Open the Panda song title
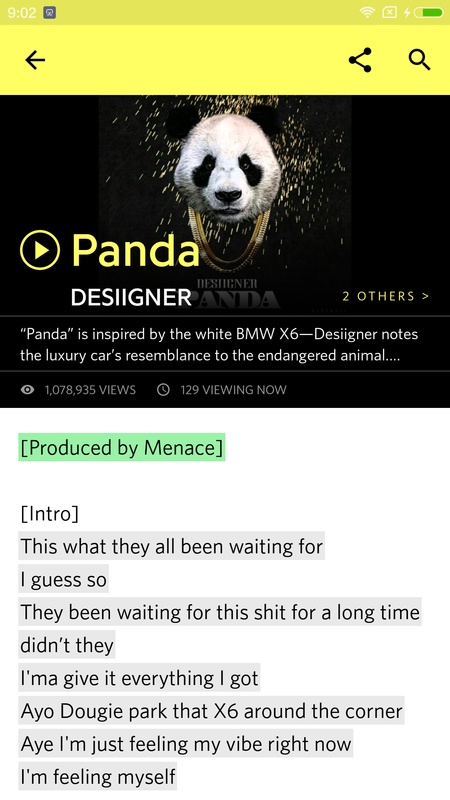This screenshot has width=450, height=800. tap(135, 249)
